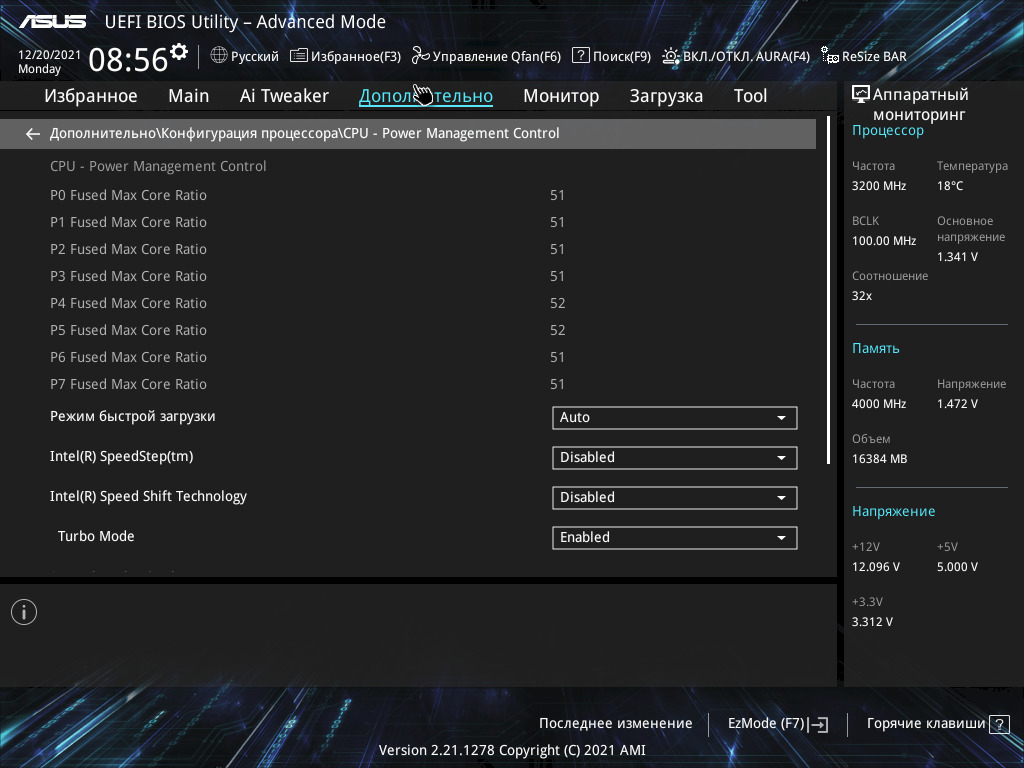The image size is (1024, 768).
Task: Click the Intel(R) SpeedStep(tm) label
Action: coord(121,456)
